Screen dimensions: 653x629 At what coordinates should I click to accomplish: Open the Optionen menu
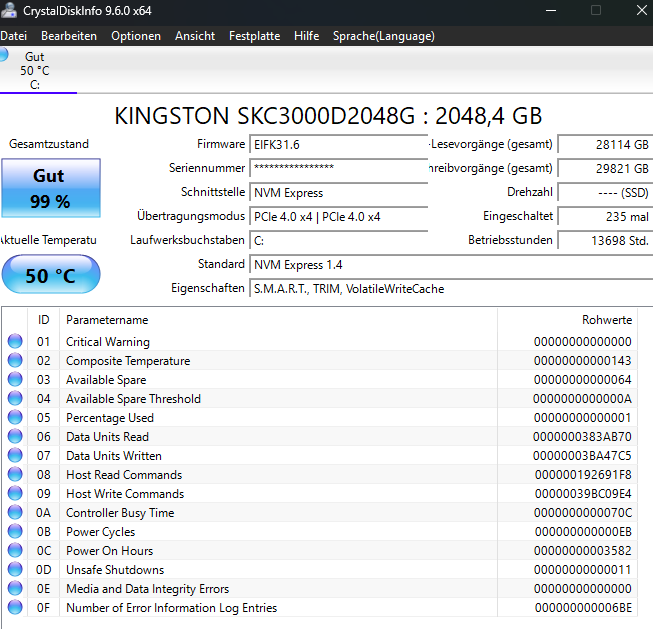[x=136, y=36]
